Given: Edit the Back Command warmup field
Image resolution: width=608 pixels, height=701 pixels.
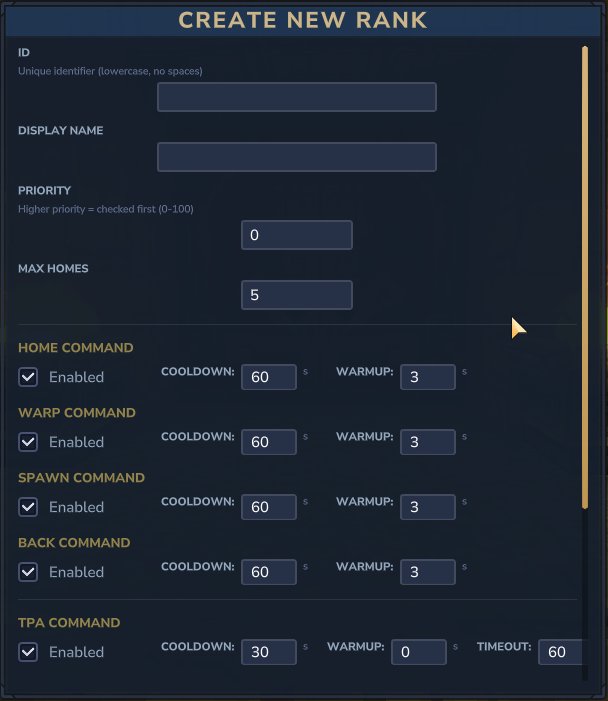Looking at the screenshot, I should [x=428, y=572].
